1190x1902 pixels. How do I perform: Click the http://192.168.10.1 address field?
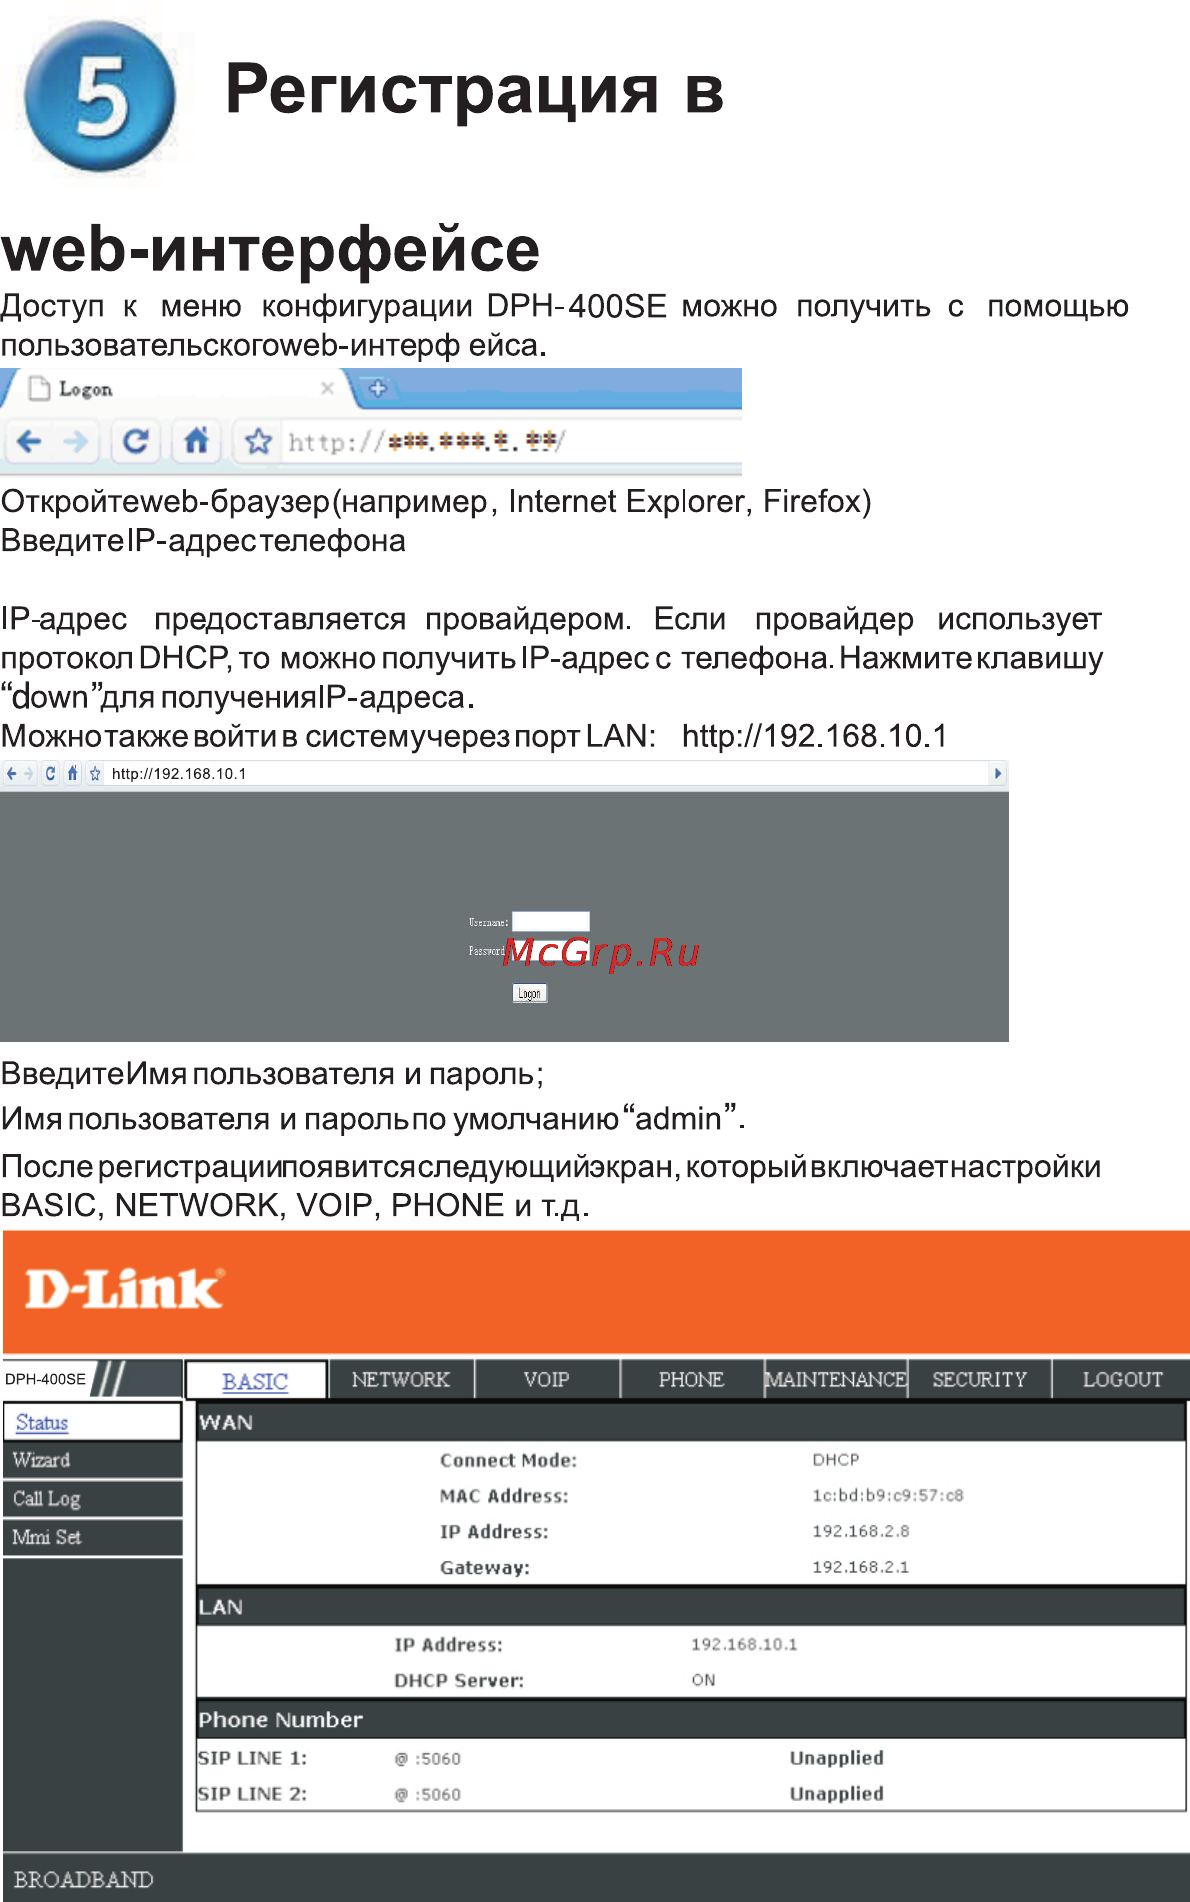(x=547, y=773)
